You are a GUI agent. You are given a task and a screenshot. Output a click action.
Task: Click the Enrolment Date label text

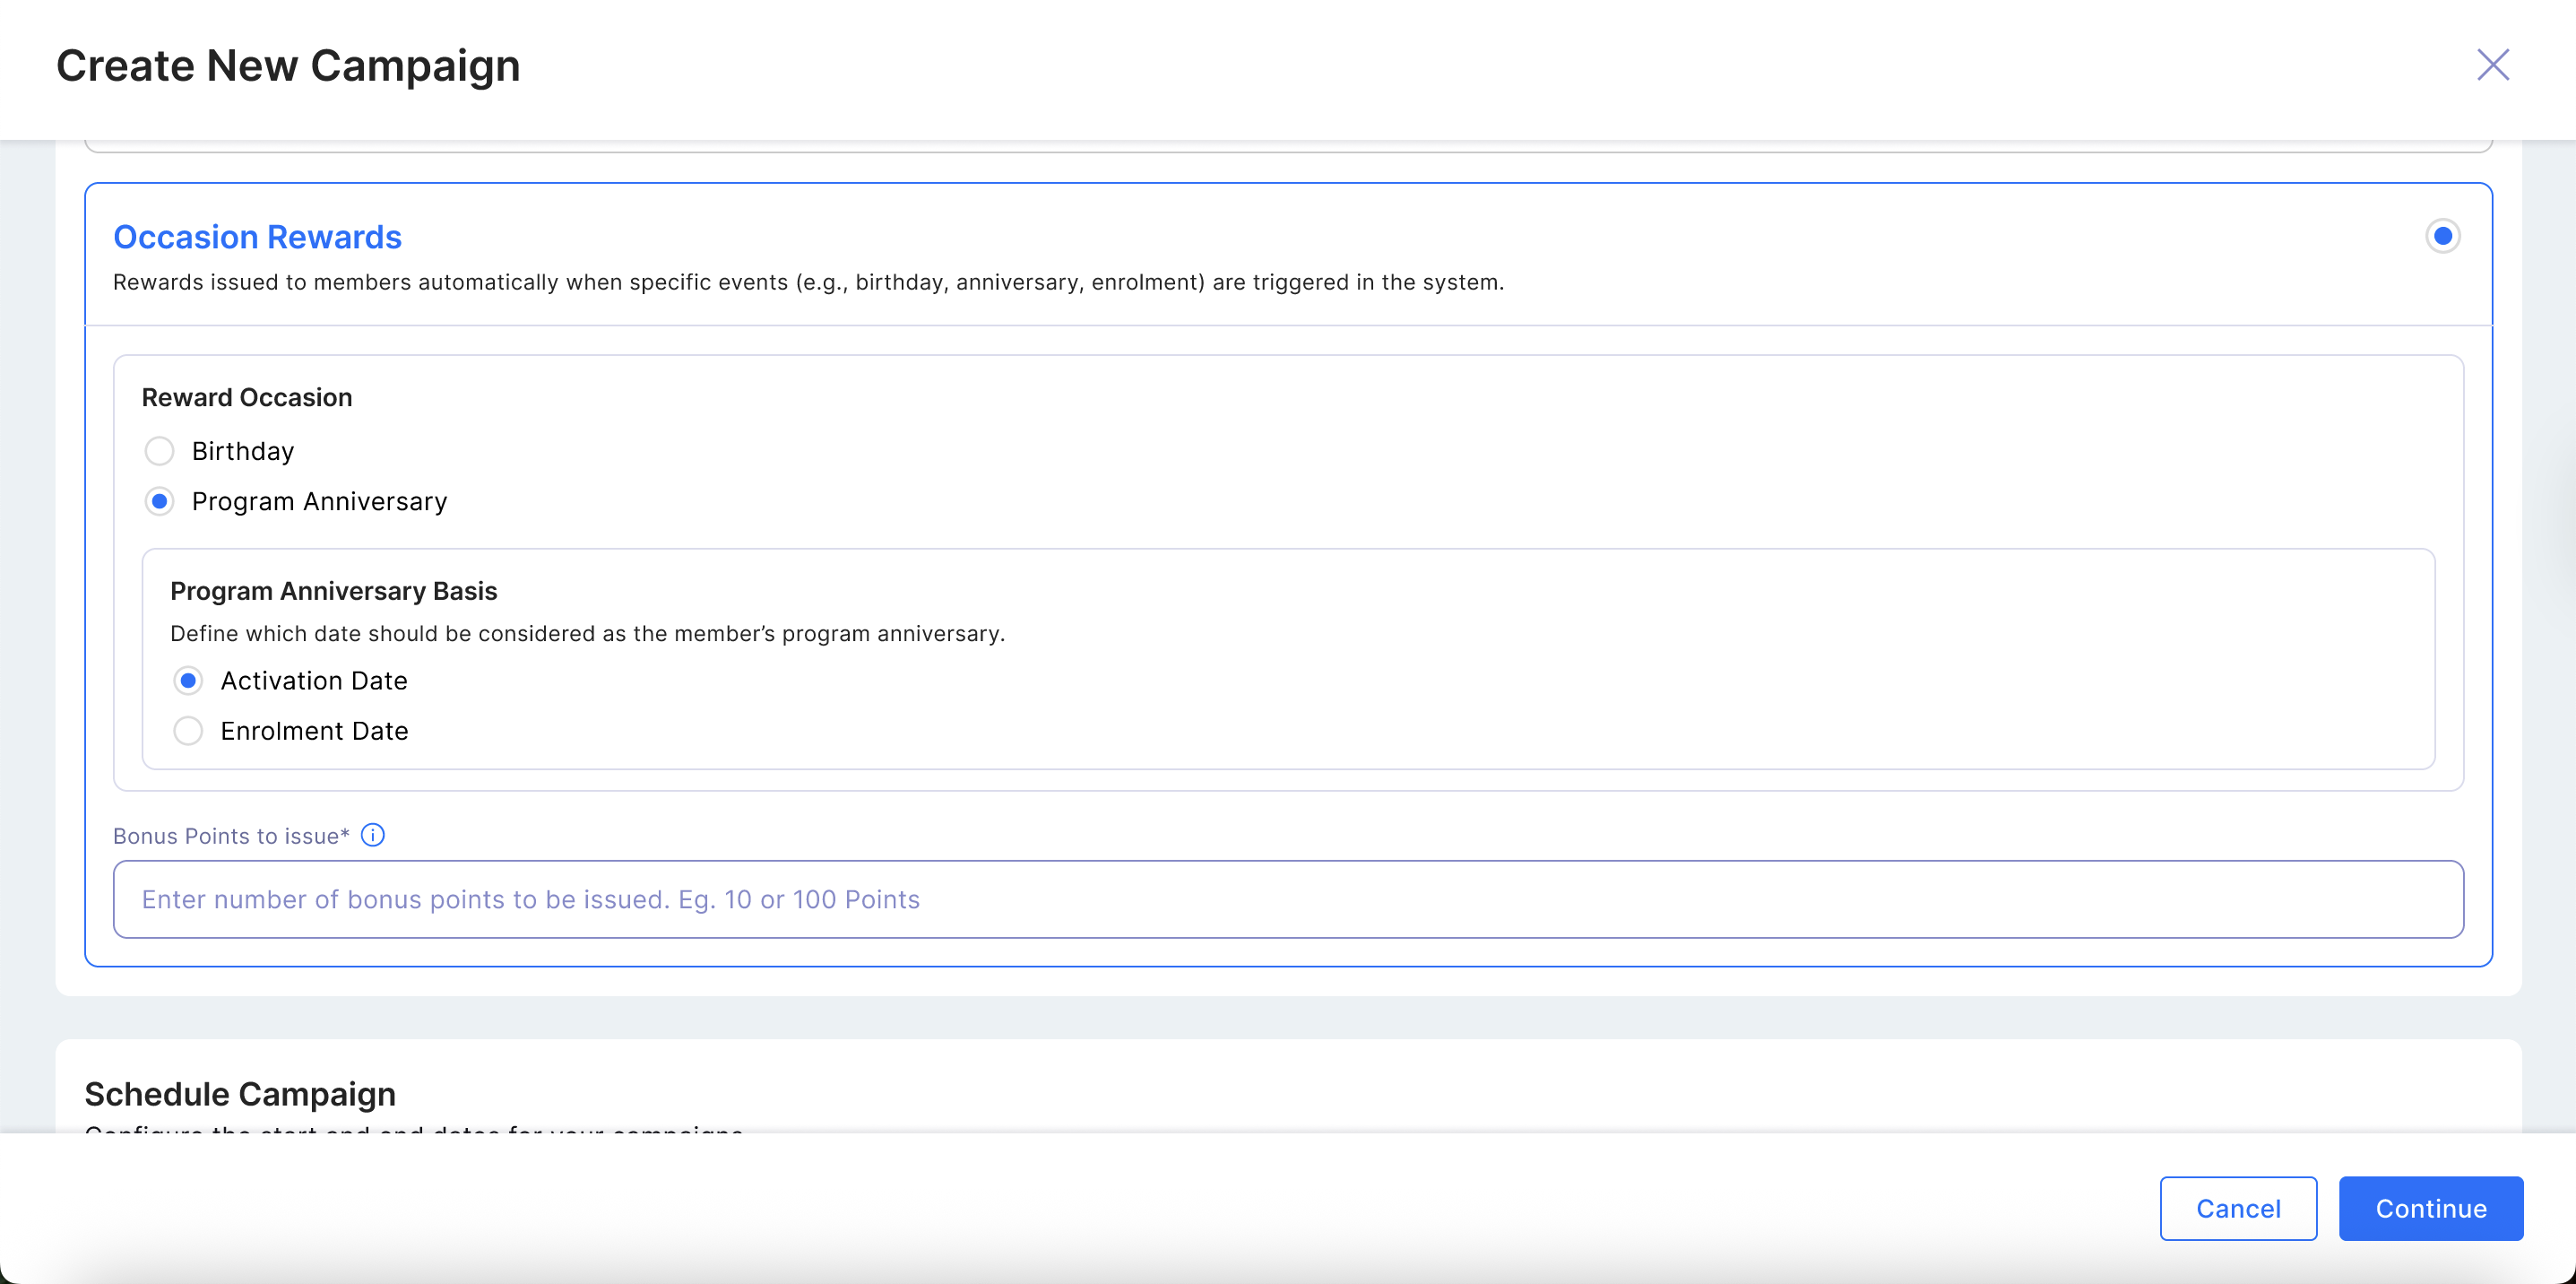coord(314,731)
